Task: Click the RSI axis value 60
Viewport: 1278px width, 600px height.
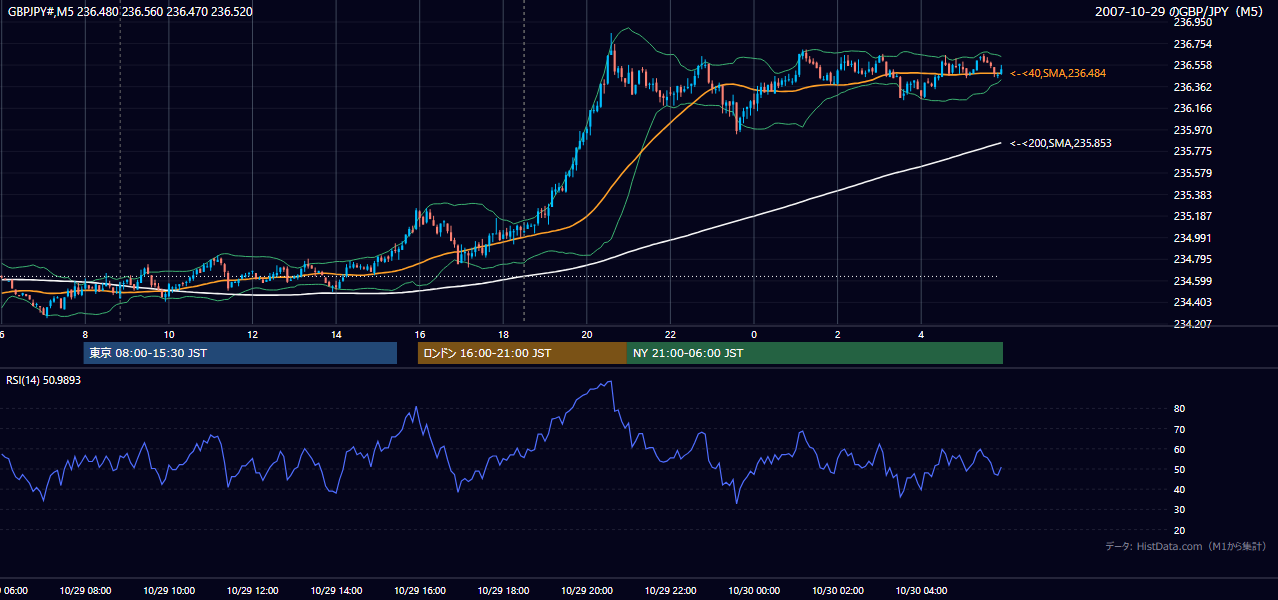Action: [1179, 449]
